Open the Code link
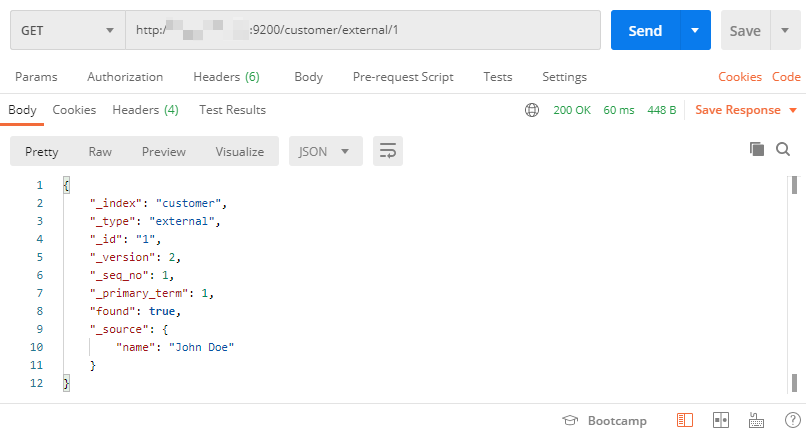 pos(786,77)
